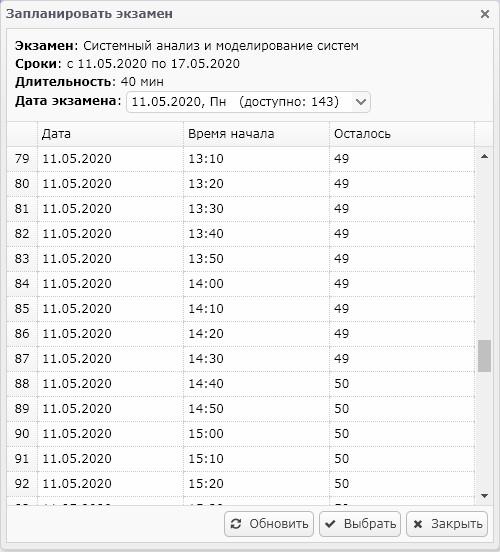Click the cross icon on the Закрыть button
This screenshot has height=552, width=500.
click(x=418, y=524)
